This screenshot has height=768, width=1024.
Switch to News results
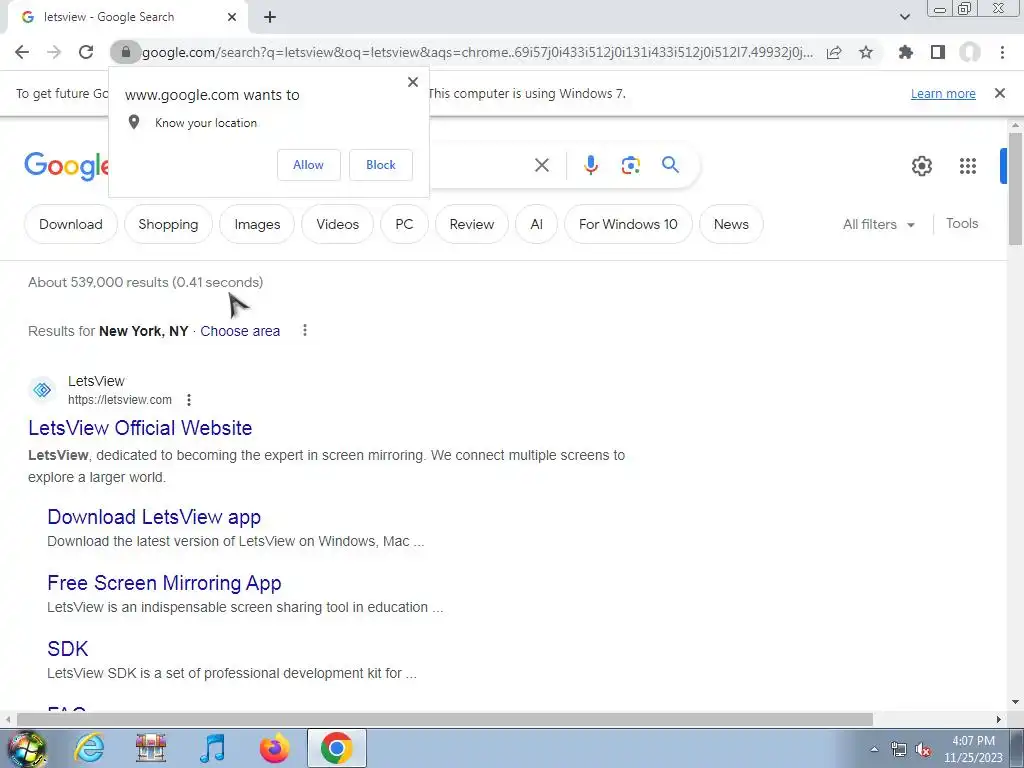tap(731, 224)
